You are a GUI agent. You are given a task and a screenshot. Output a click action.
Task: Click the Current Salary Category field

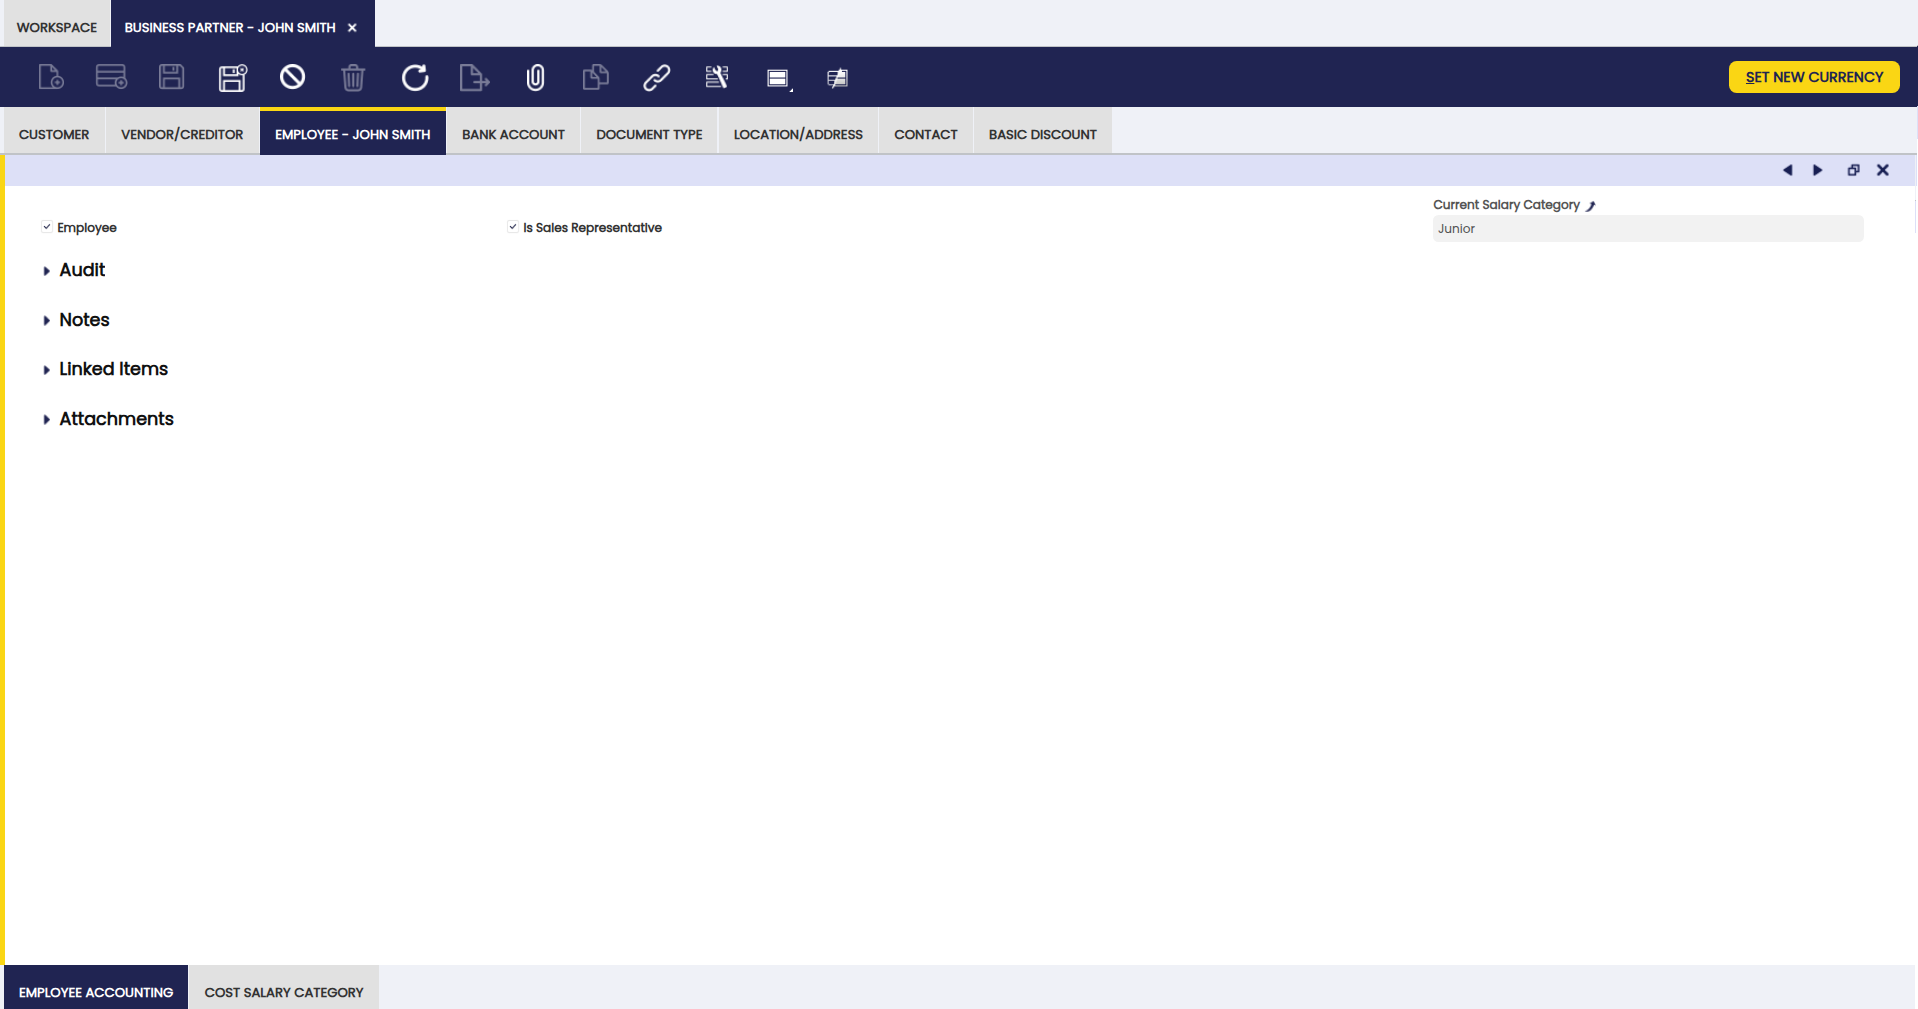pos(1647,229)
